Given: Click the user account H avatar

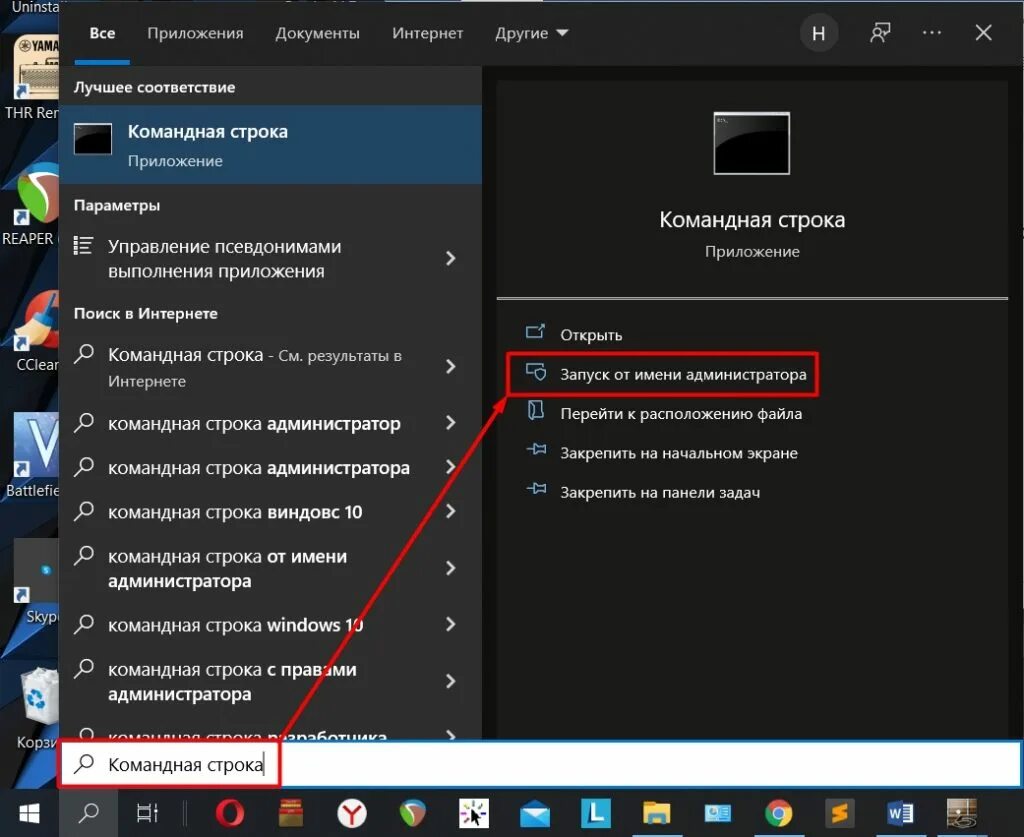Looking at the screenshot, I should click(x=819, y=33).
